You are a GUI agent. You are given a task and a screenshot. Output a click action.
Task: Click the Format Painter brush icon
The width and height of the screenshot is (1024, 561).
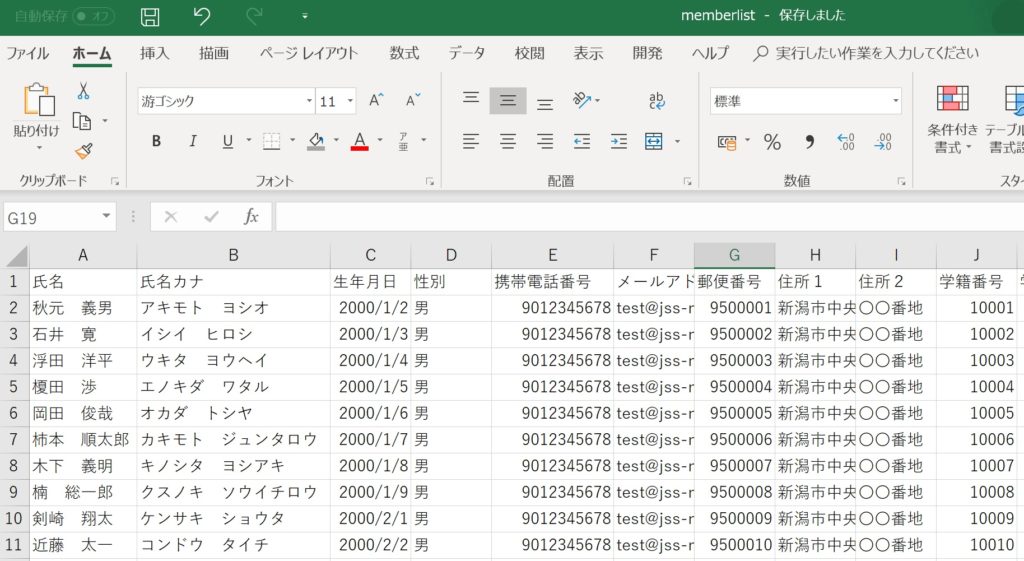click(84, 152)
